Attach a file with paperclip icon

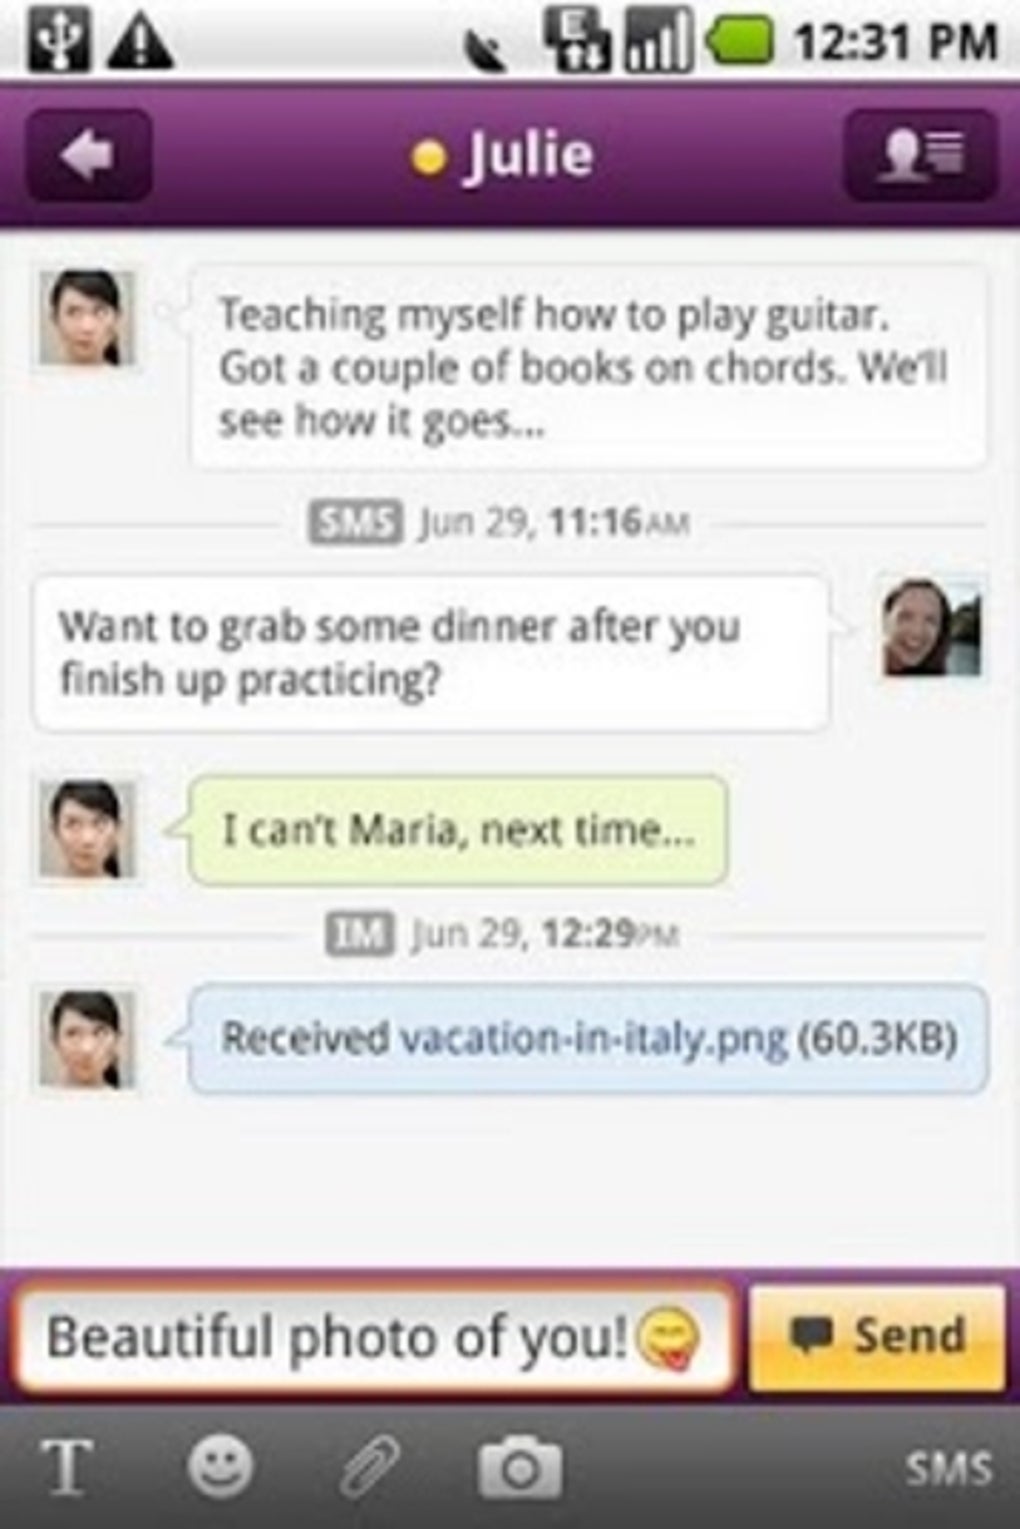370,1467
